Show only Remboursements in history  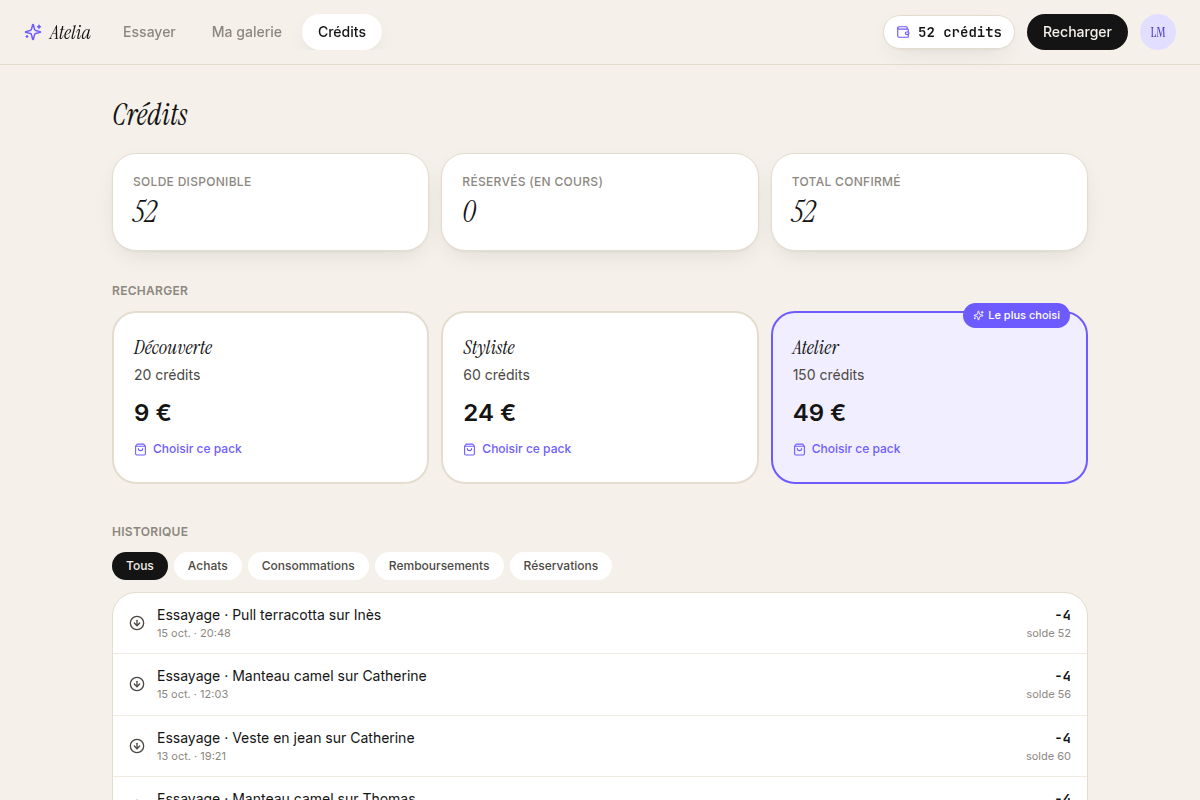(x=439, y=566)
